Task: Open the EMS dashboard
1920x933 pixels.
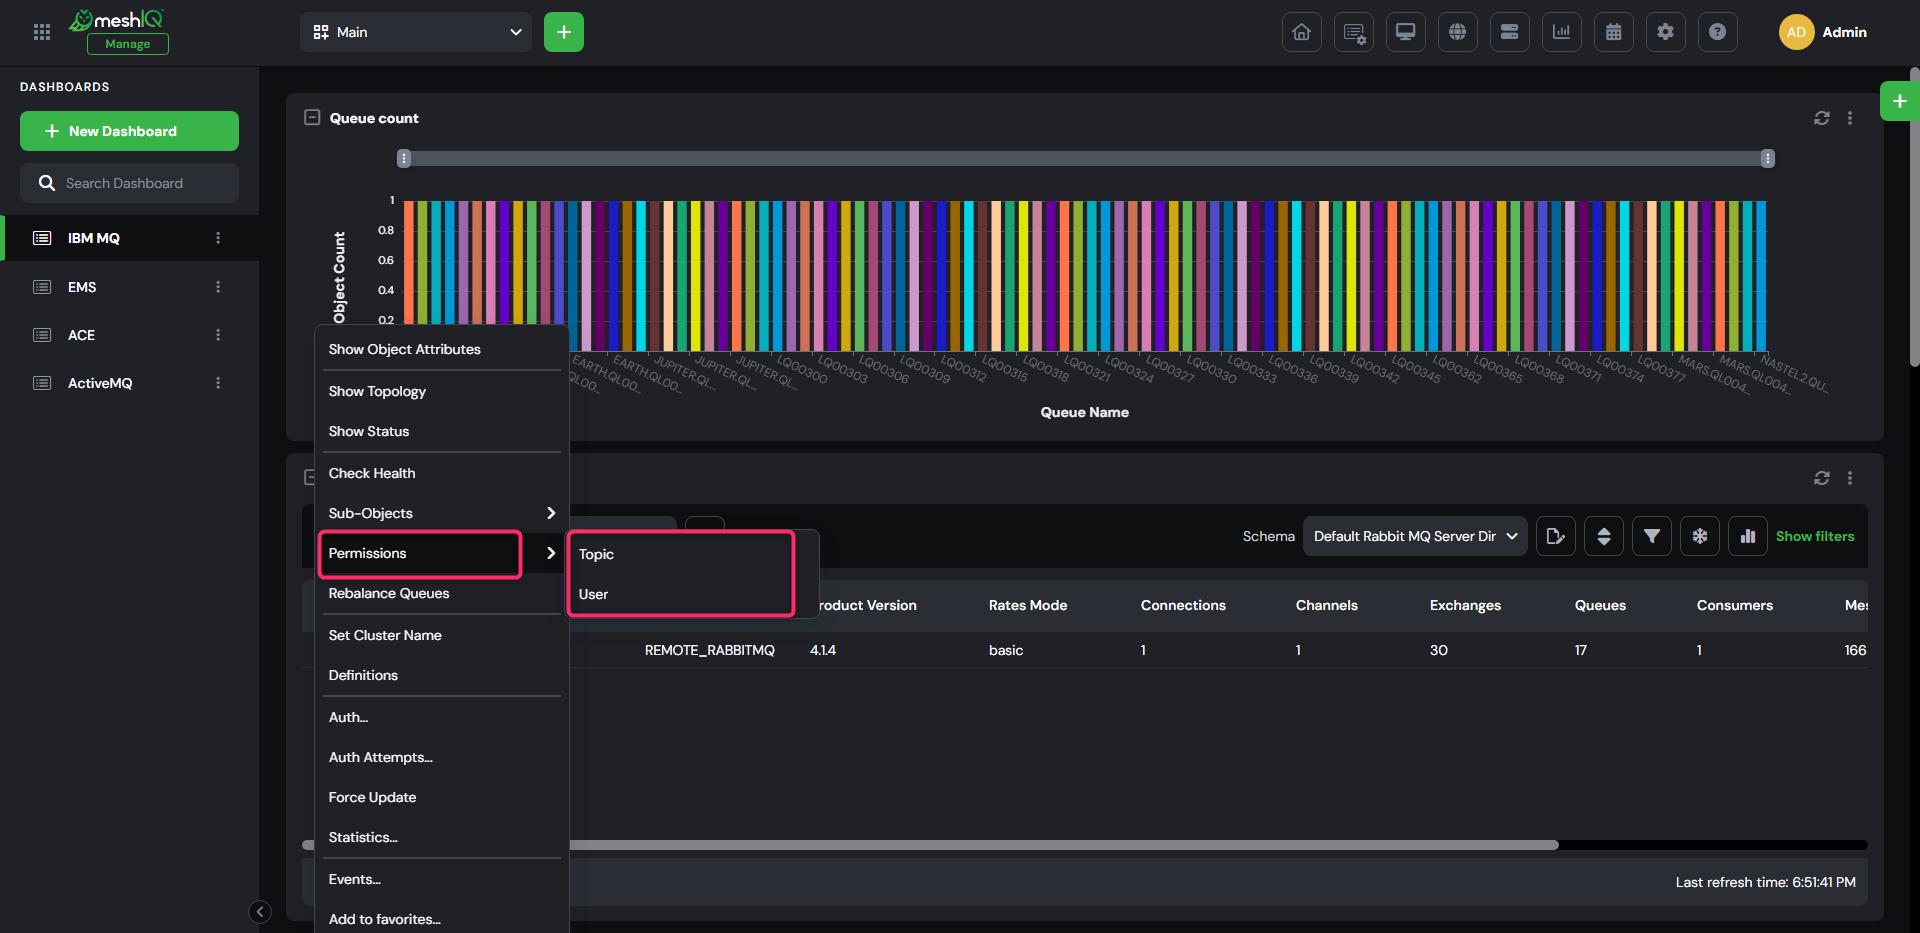Action: 82,287
